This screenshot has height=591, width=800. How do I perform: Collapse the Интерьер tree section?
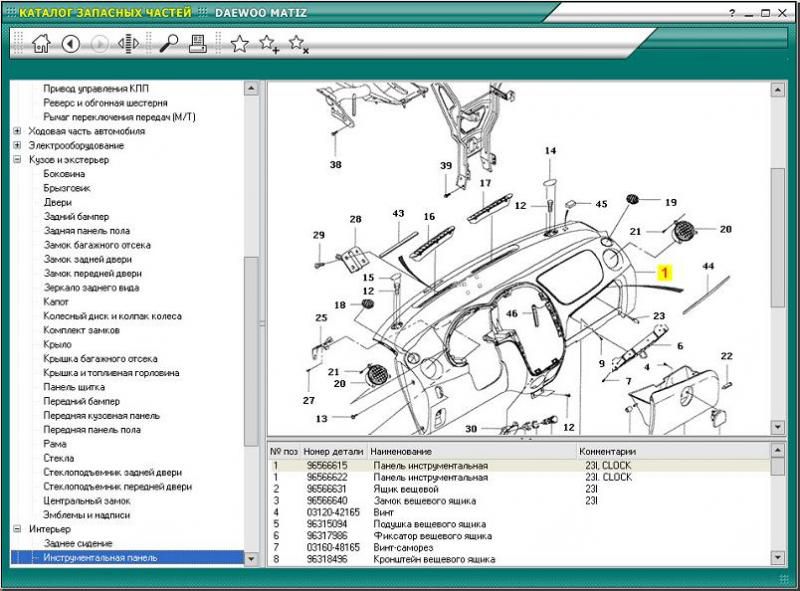pyautogui.click(x=17, y=529)
